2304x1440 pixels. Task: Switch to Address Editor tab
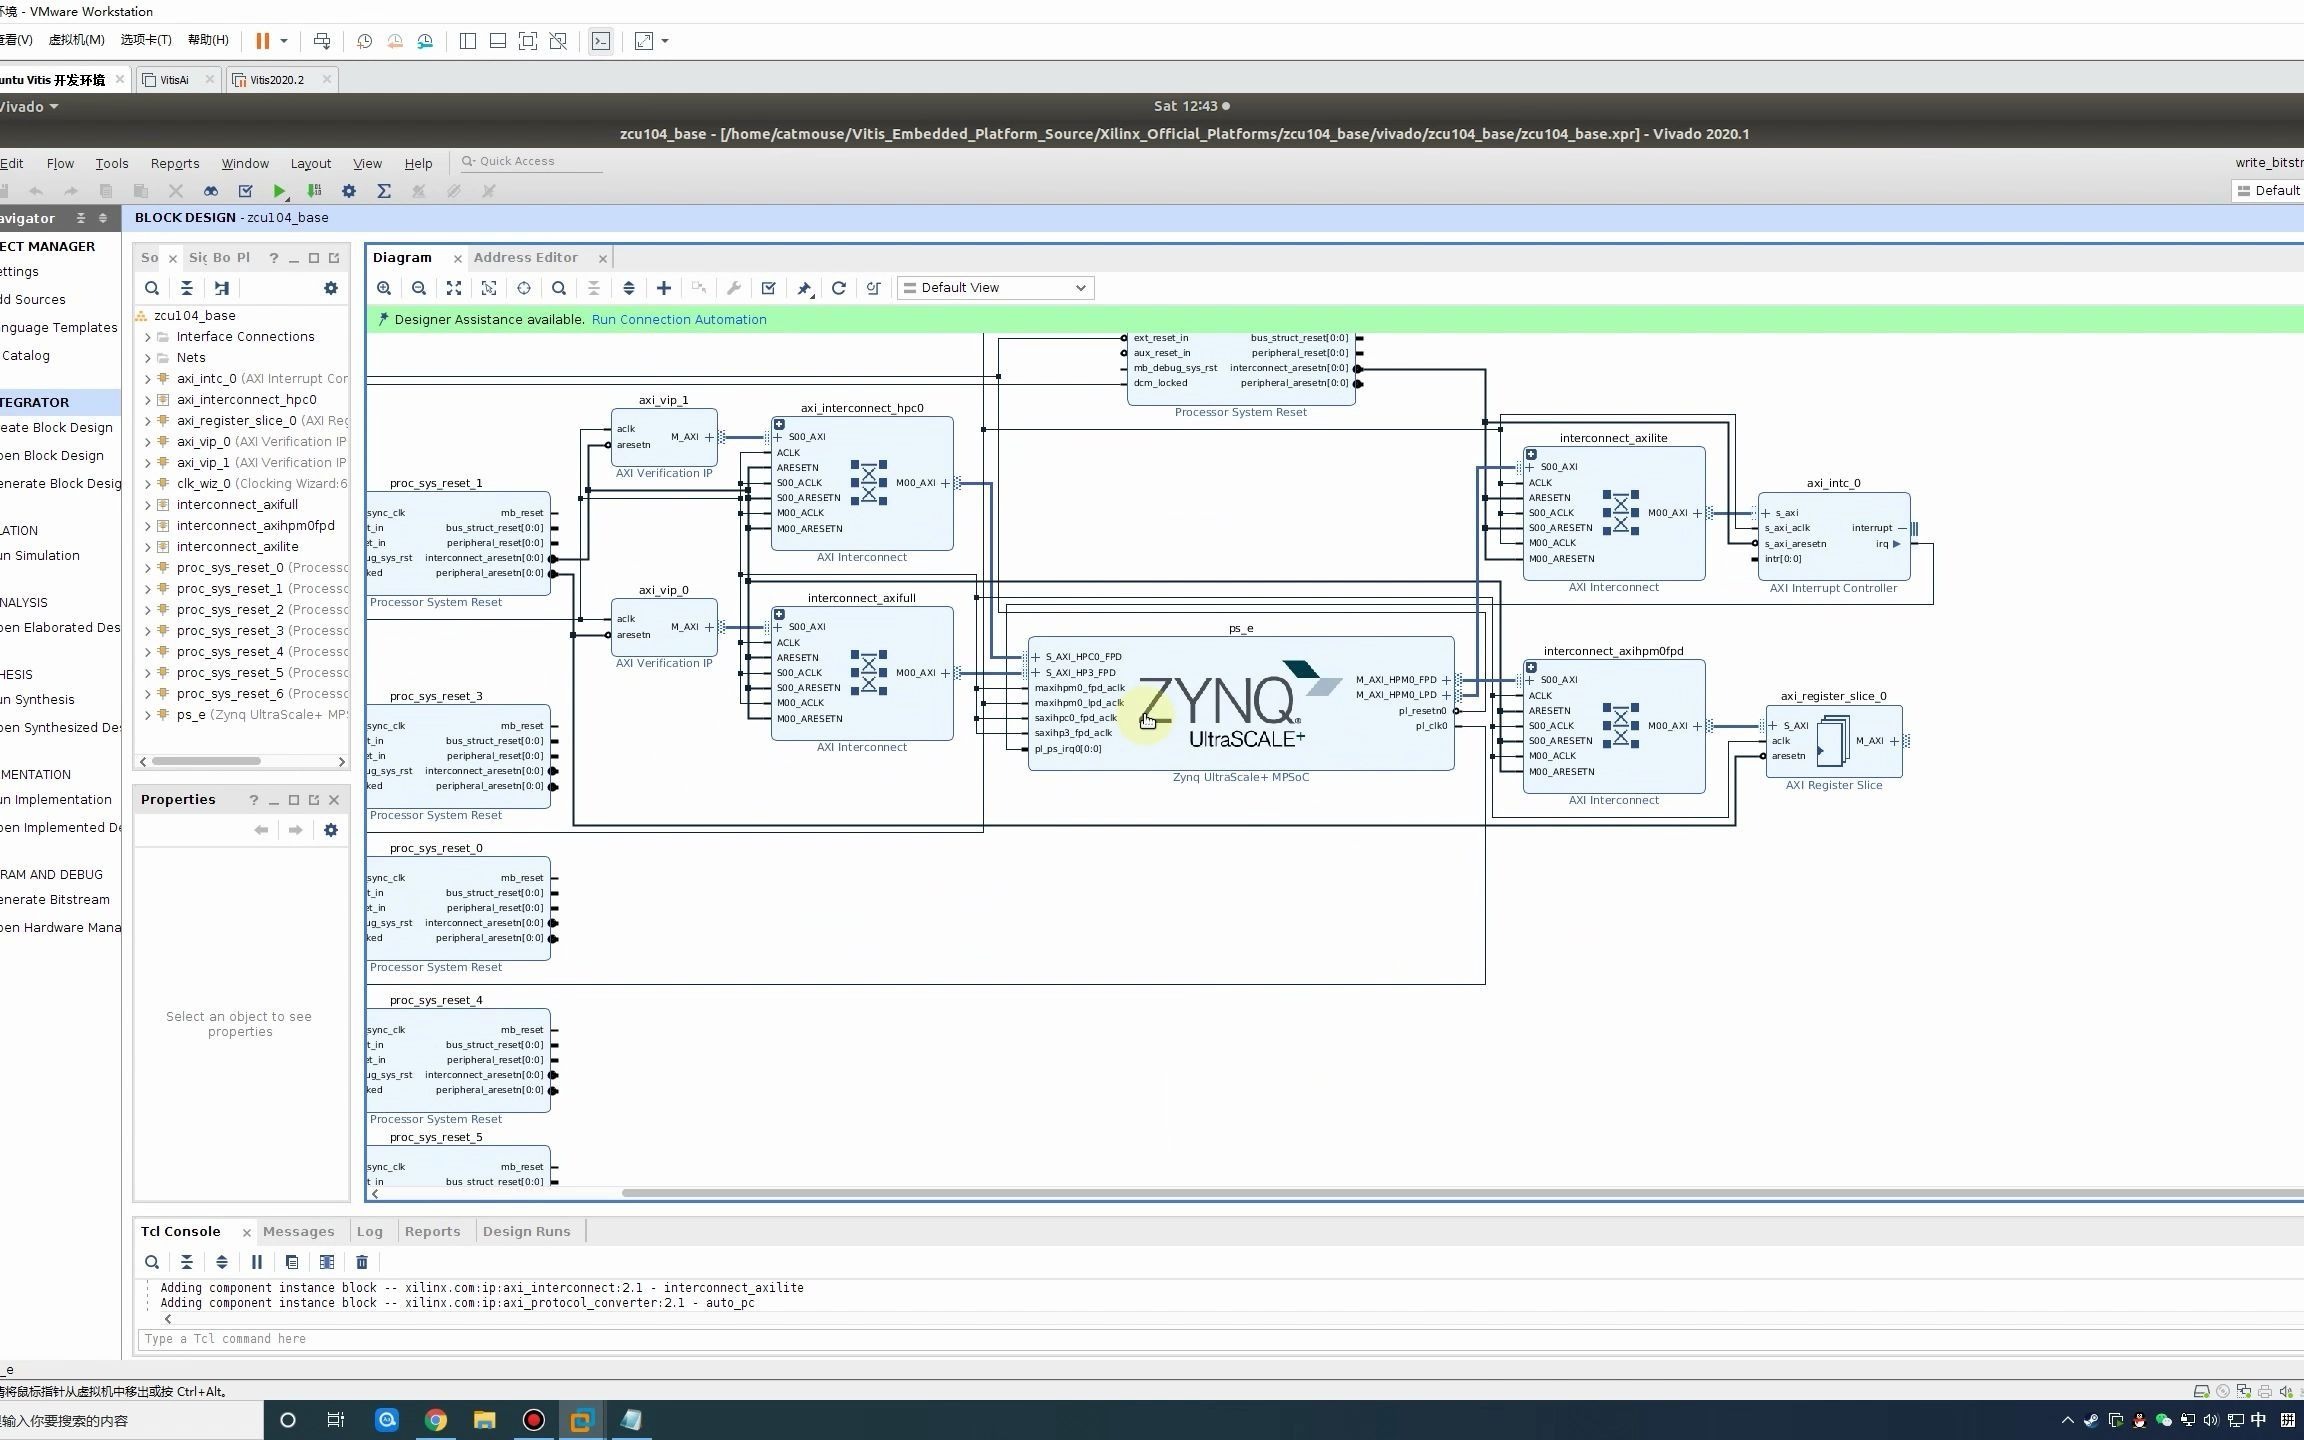(x=526, y=258)
